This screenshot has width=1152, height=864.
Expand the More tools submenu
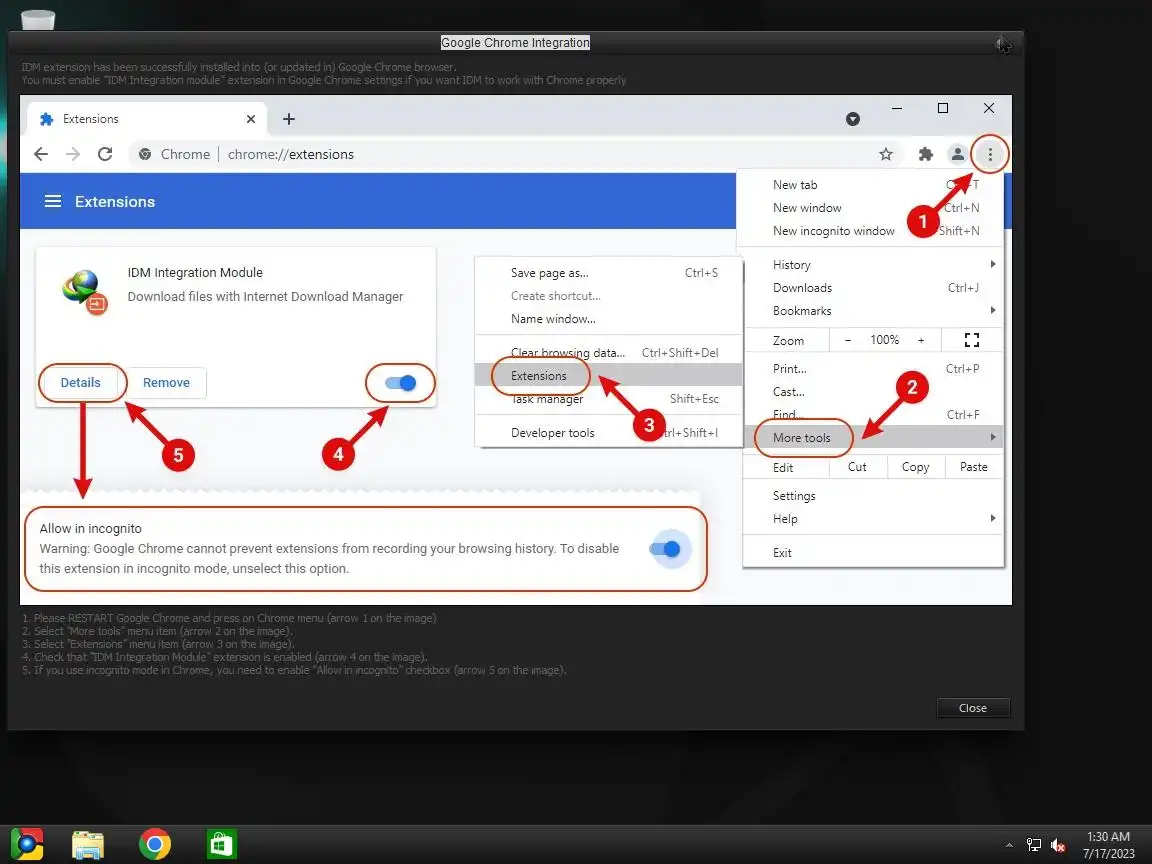874,438
